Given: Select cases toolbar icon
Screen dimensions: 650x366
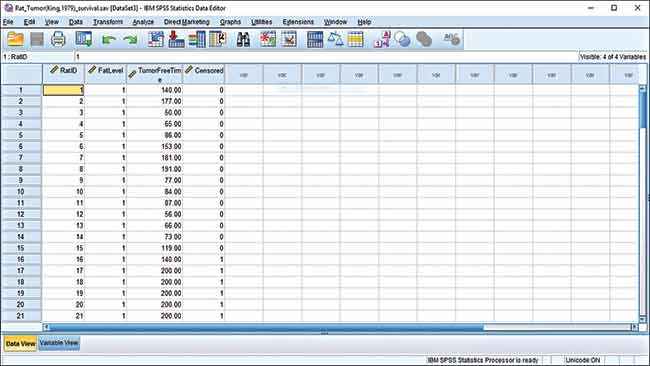Looking at the screenshot, I should (356, 39).
